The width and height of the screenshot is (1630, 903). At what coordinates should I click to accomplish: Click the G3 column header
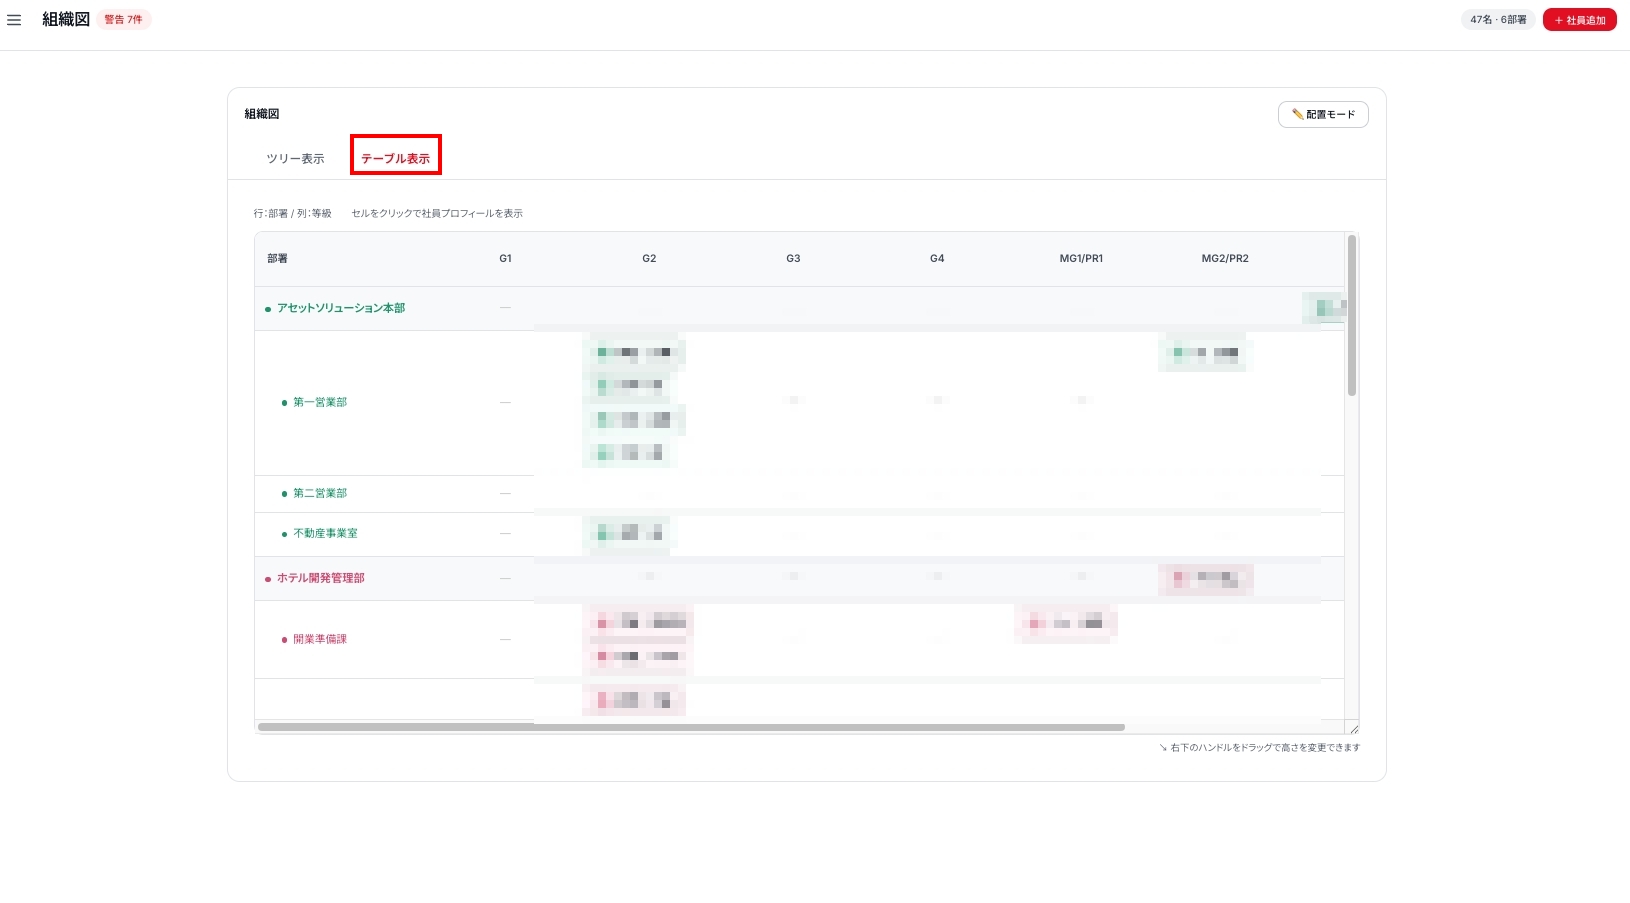[x=793, y=259]
